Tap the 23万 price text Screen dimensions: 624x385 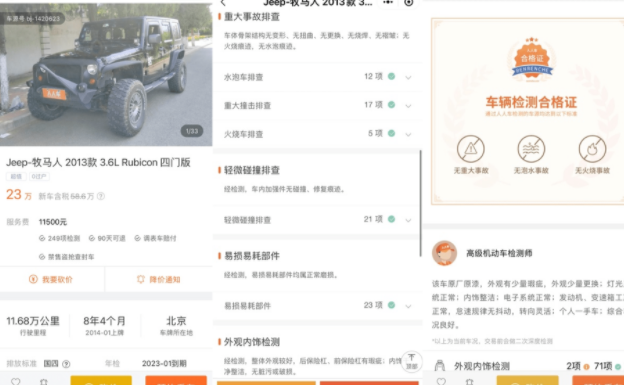(x=19, y=195)
